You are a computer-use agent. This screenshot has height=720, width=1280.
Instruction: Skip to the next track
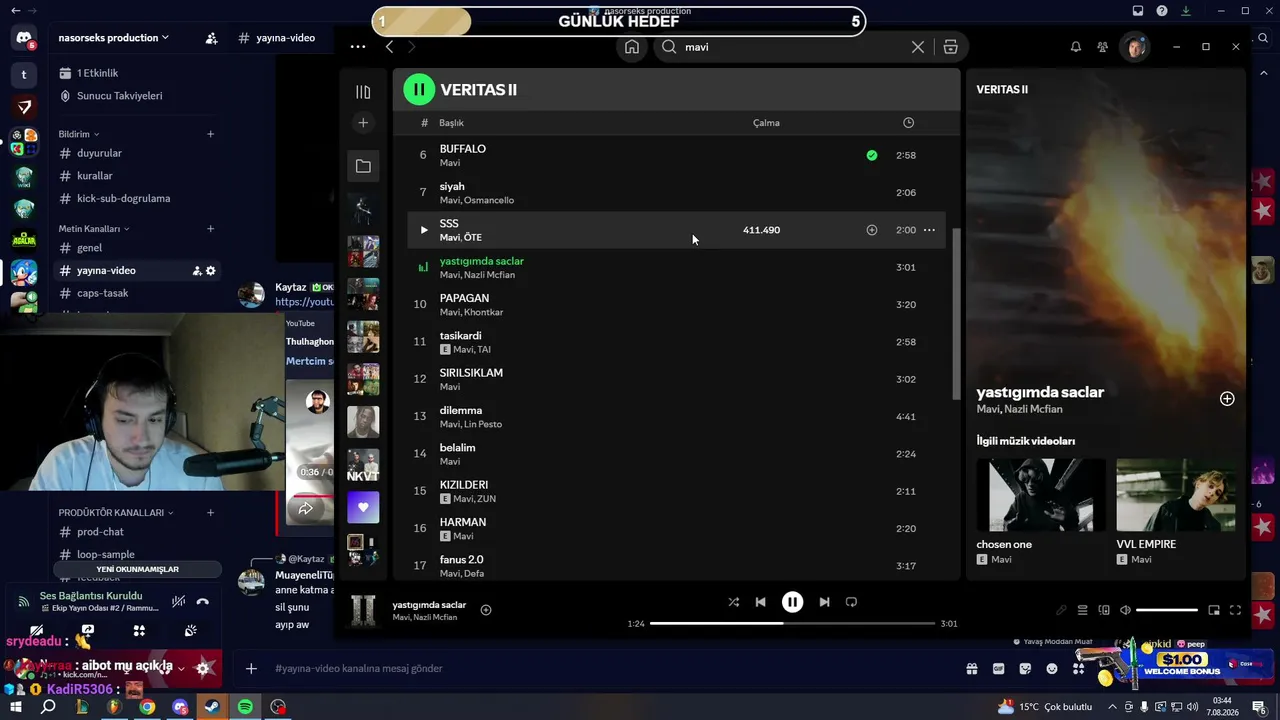point(824,602)
